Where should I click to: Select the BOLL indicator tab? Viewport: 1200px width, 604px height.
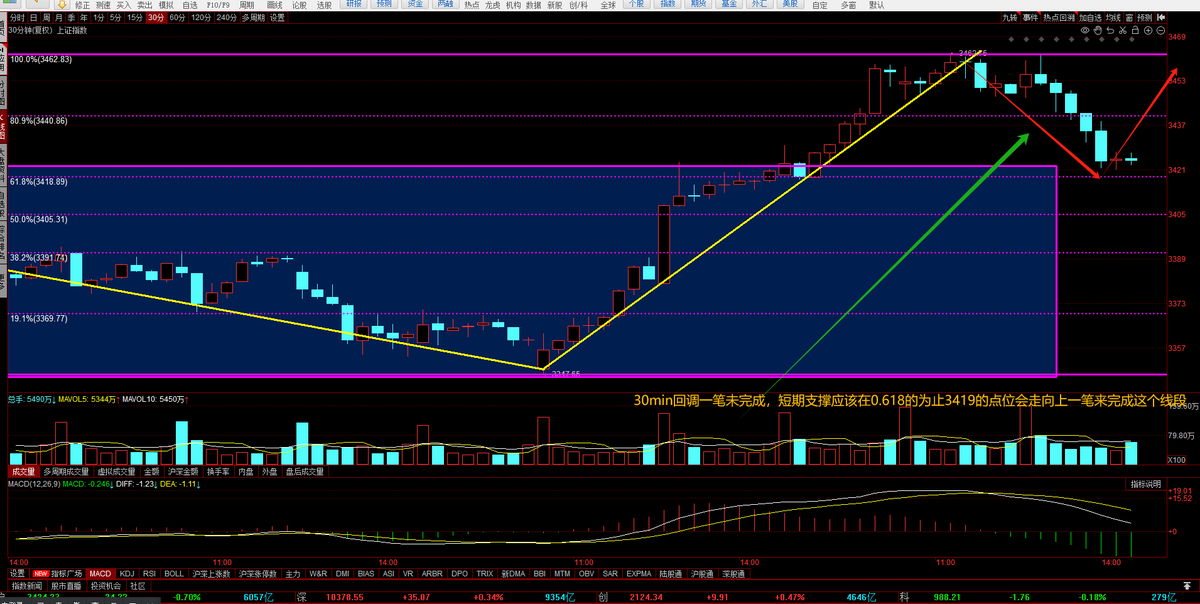coord(174,574)
